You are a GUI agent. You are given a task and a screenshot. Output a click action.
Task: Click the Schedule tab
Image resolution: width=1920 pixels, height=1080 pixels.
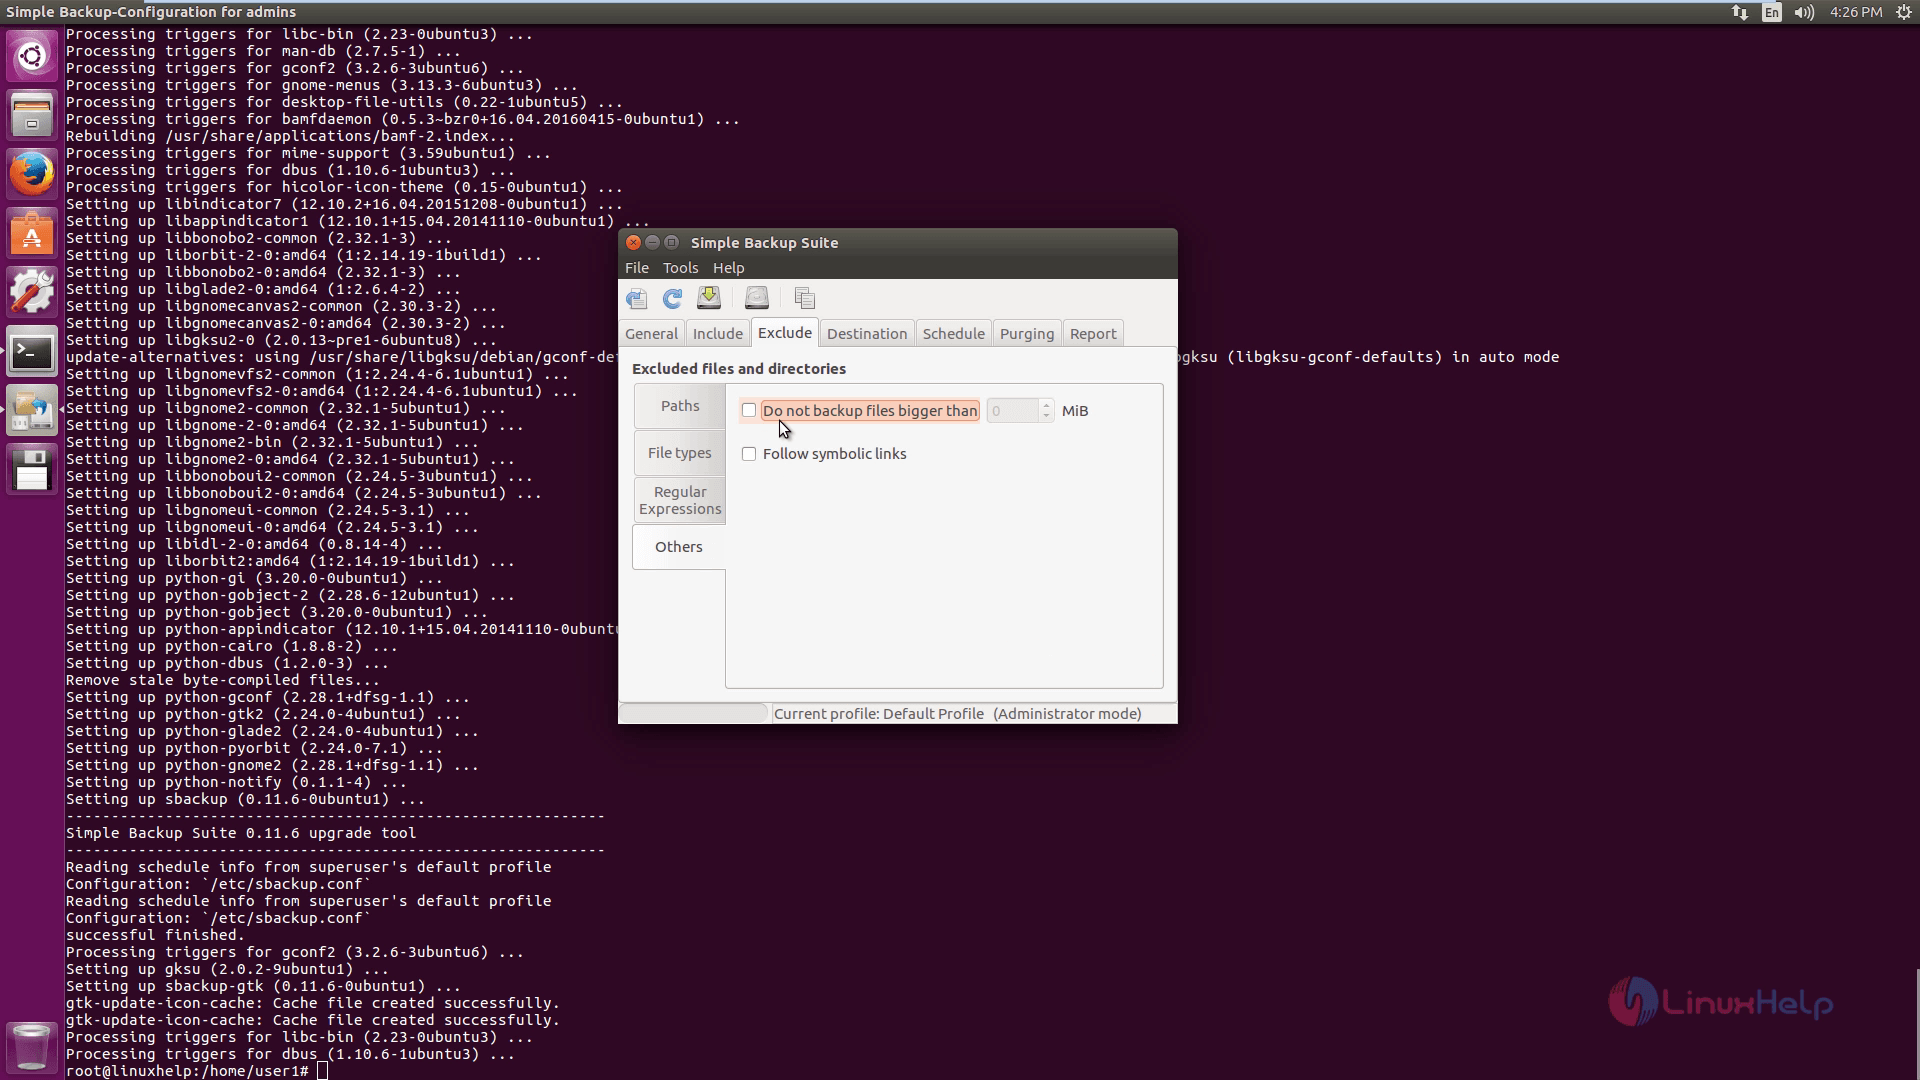[x=952, y=334]
